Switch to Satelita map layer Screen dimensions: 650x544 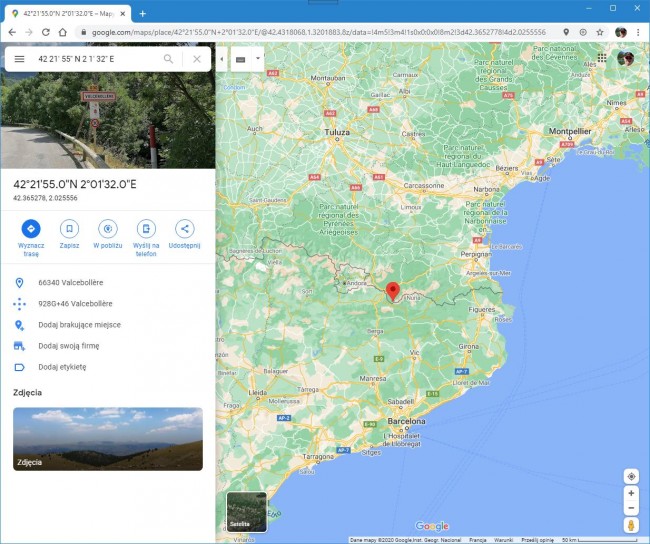click(x=247, y=512)
